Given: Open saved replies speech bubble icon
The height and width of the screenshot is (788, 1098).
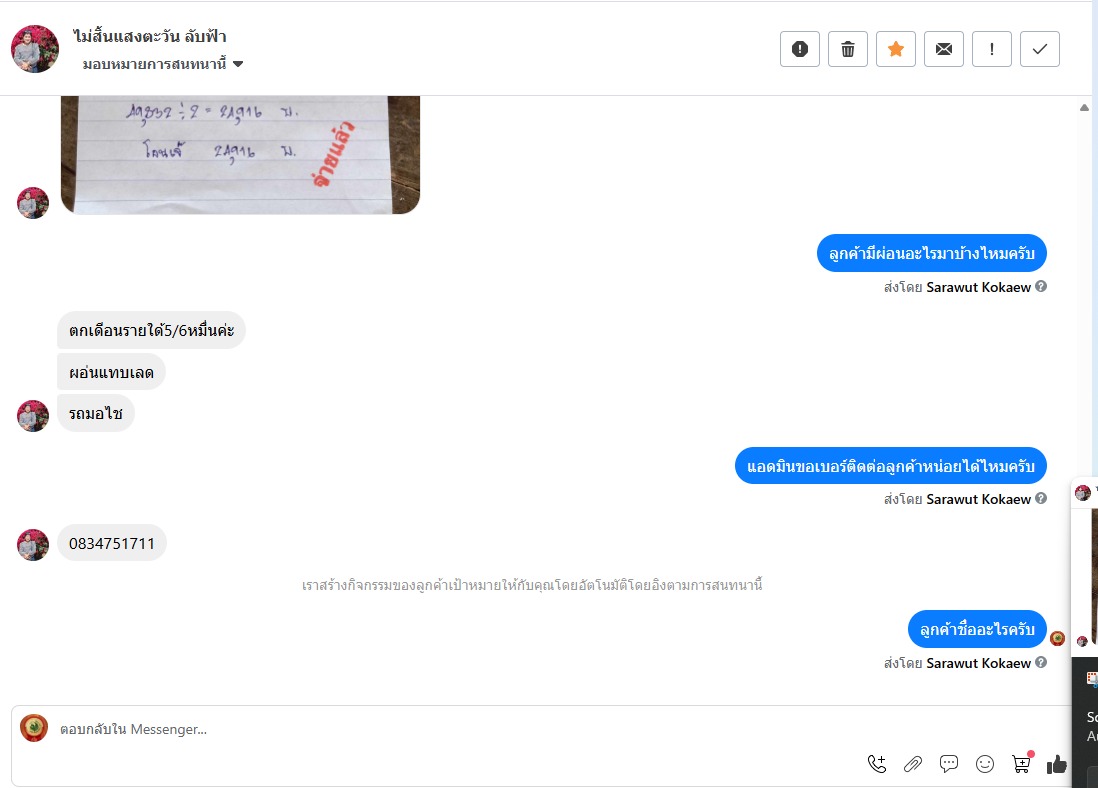Looking at the screenshot, I should 949,763.
